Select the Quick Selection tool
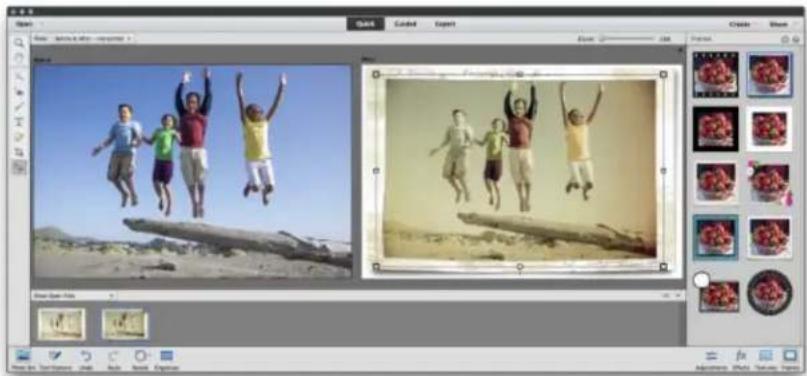Viewport: 807px width, 376px height. click(19, 77)
